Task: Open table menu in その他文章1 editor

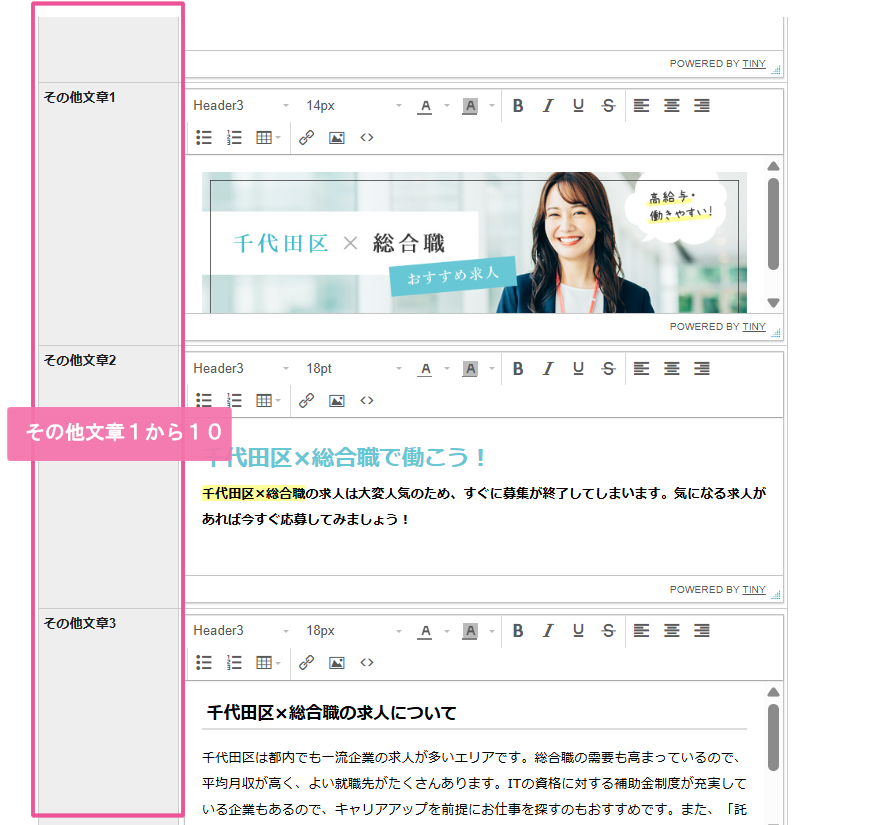Action: [268, 138]
